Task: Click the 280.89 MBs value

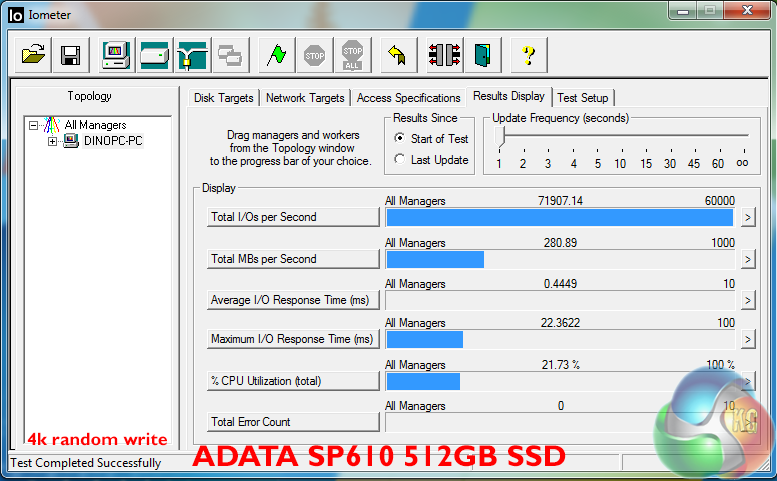Action: point(560,243)
